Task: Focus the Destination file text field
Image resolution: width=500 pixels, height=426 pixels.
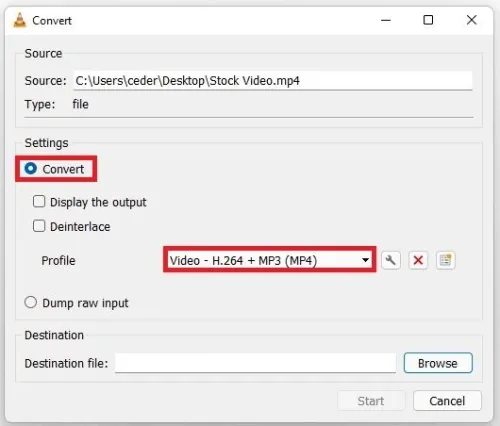Action: pyautogui.click(x=255, y=363)
